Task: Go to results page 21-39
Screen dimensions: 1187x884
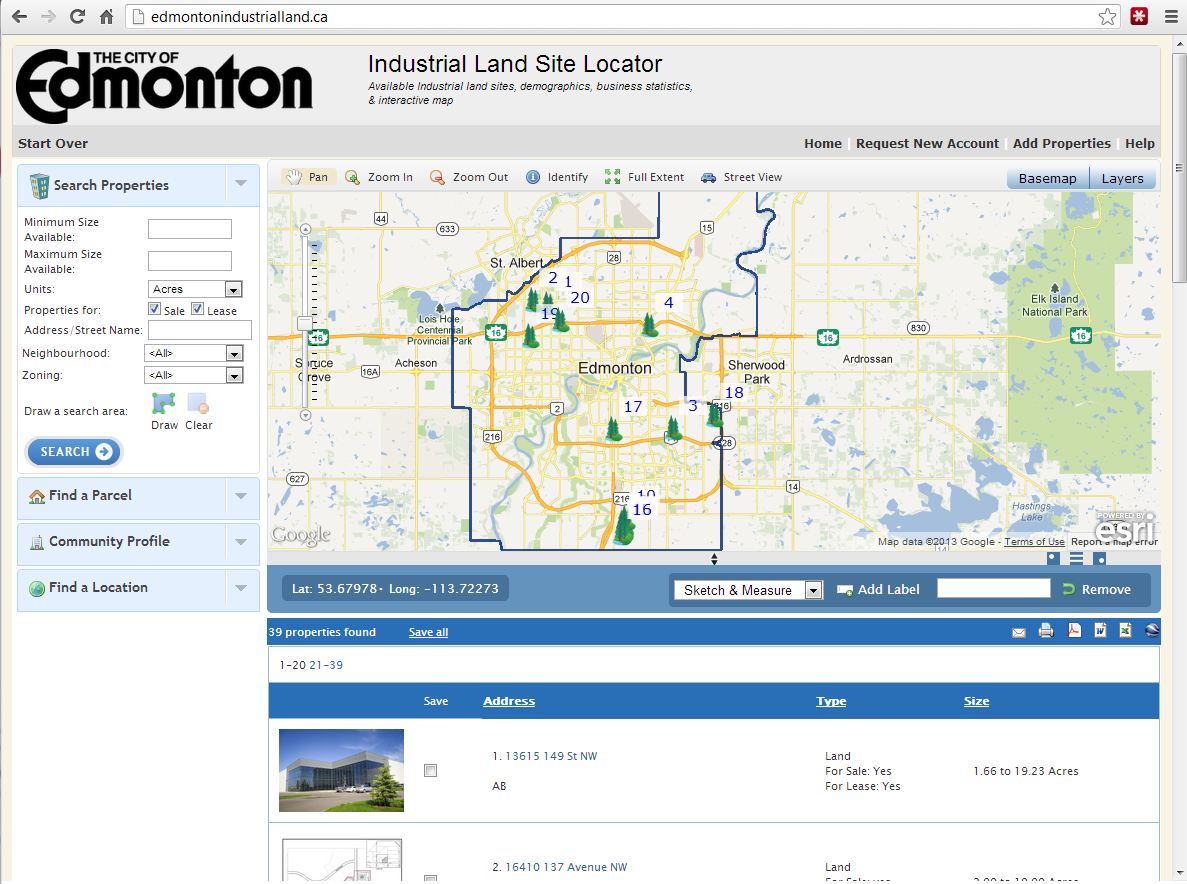Action: click(x=326, y=665)
